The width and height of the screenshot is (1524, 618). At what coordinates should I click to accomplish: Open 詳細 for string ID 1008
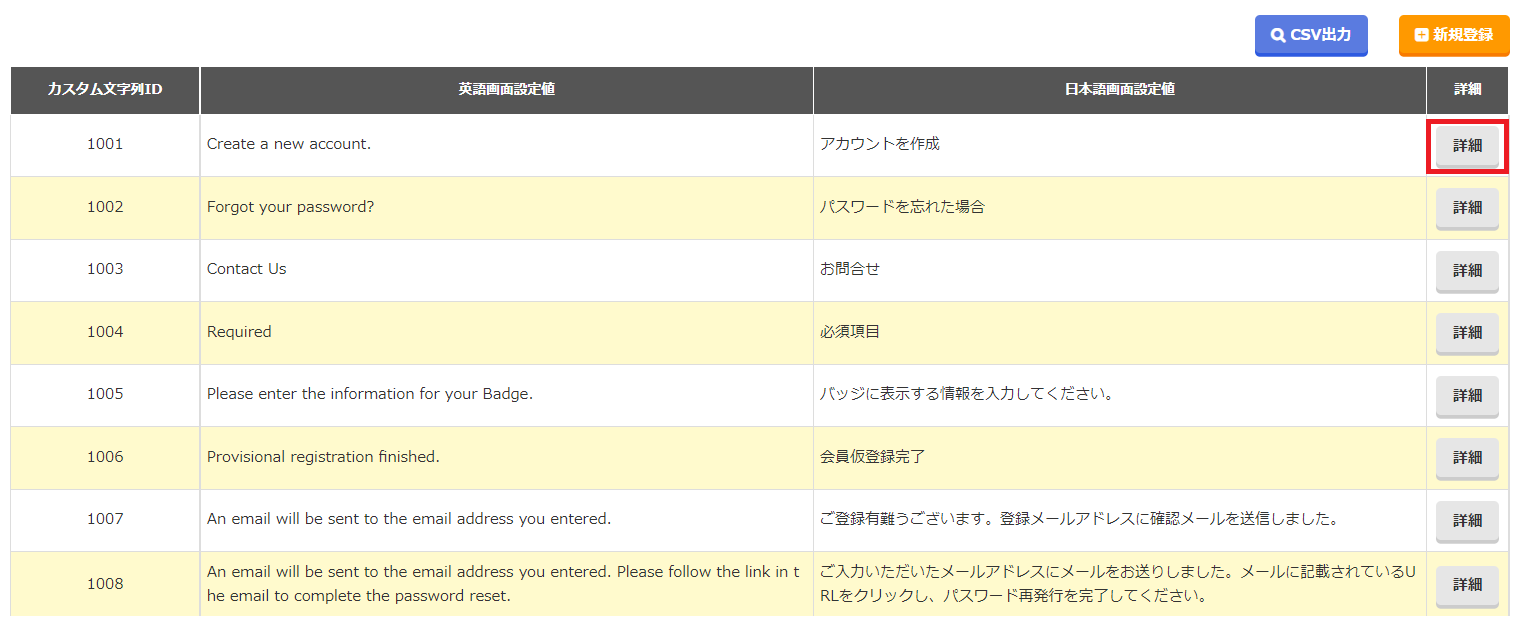coord(1467,584)
